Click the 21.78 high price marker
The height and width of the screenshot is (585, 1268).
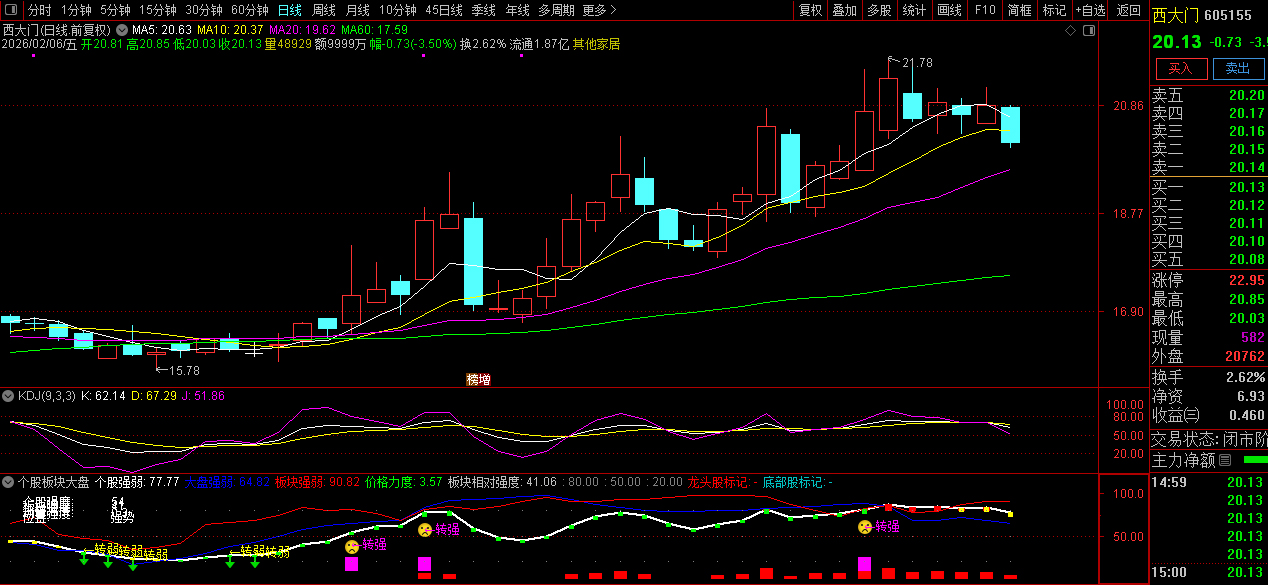tap(916, 63)
